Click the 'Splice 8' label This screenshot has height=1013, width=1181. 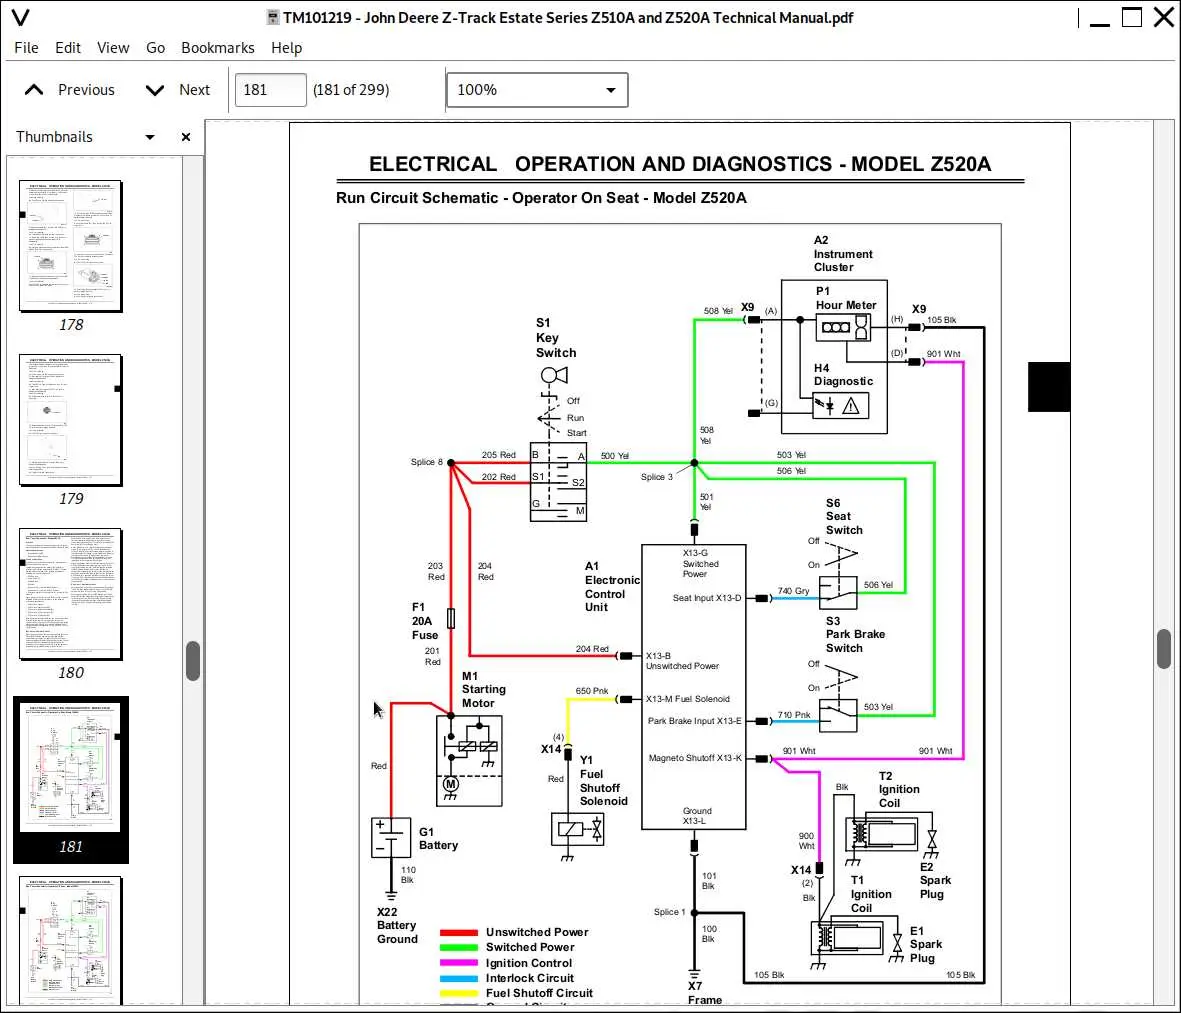click(x=427, y=462)
